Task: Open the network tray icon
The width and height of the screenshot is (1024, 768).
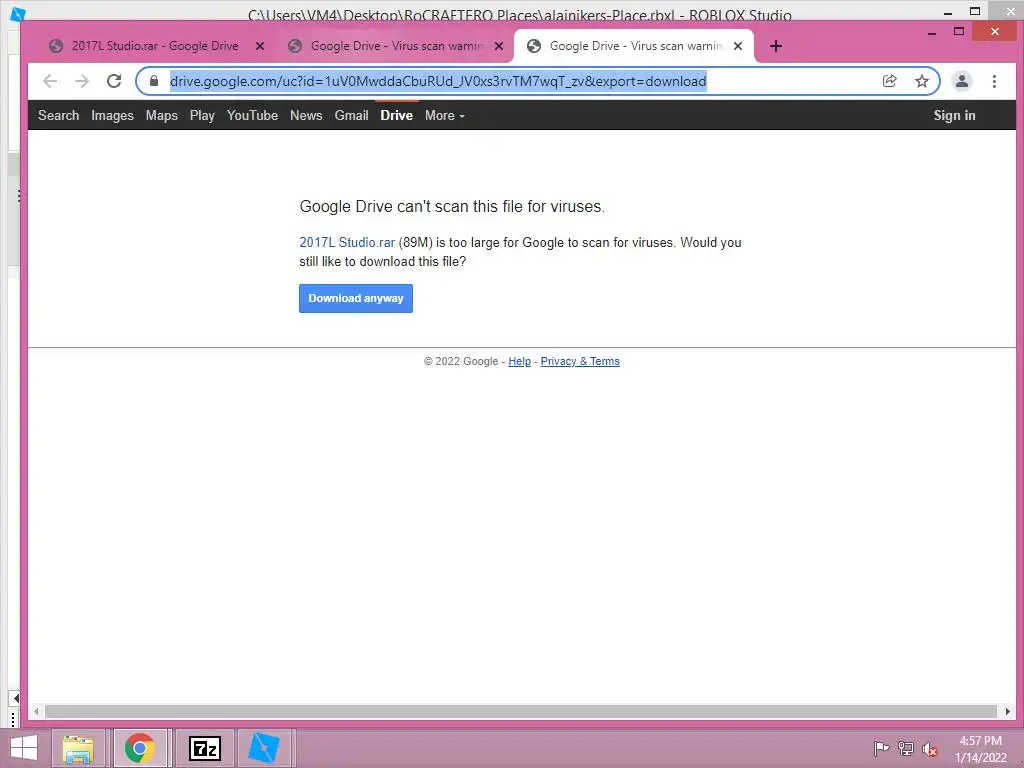Action: (906, 748)
